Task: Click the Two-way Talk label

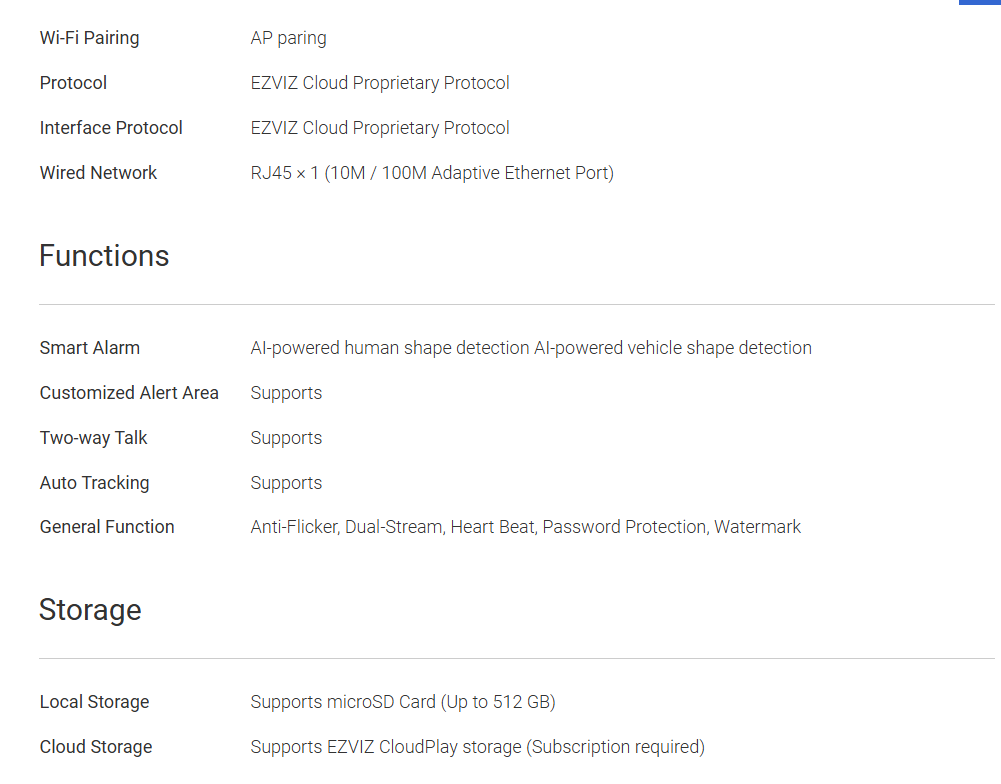Action: coord(94,438)
